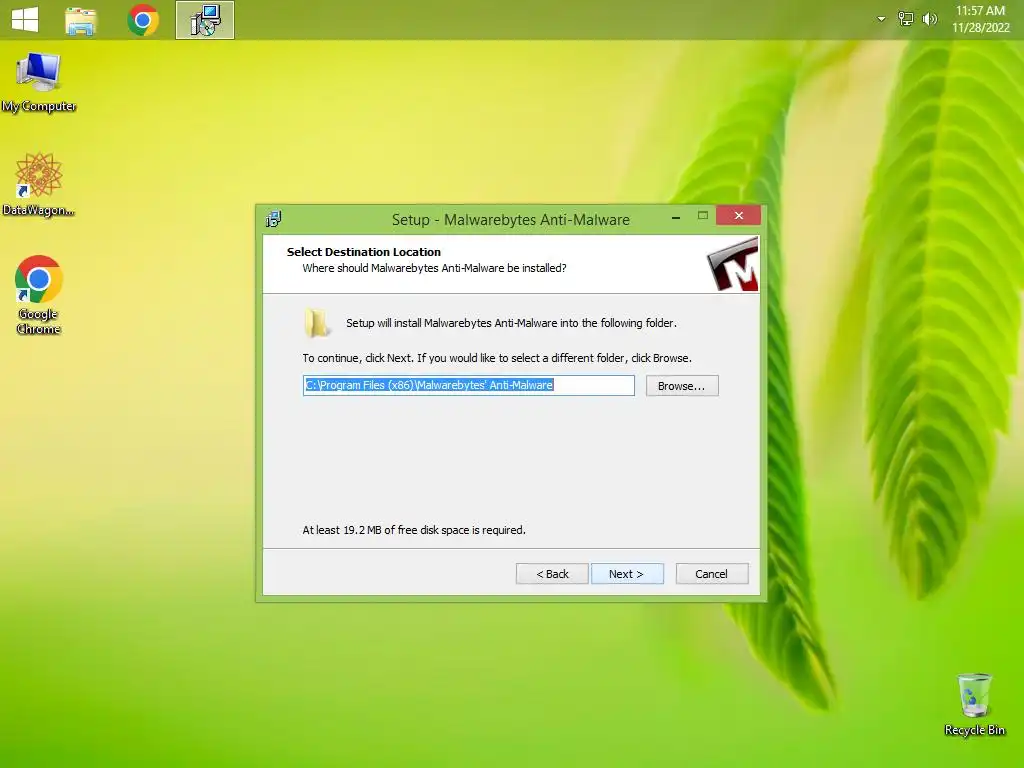1024x768 pixels.
Task: Click the Browse... button
Action: [682, 386]
